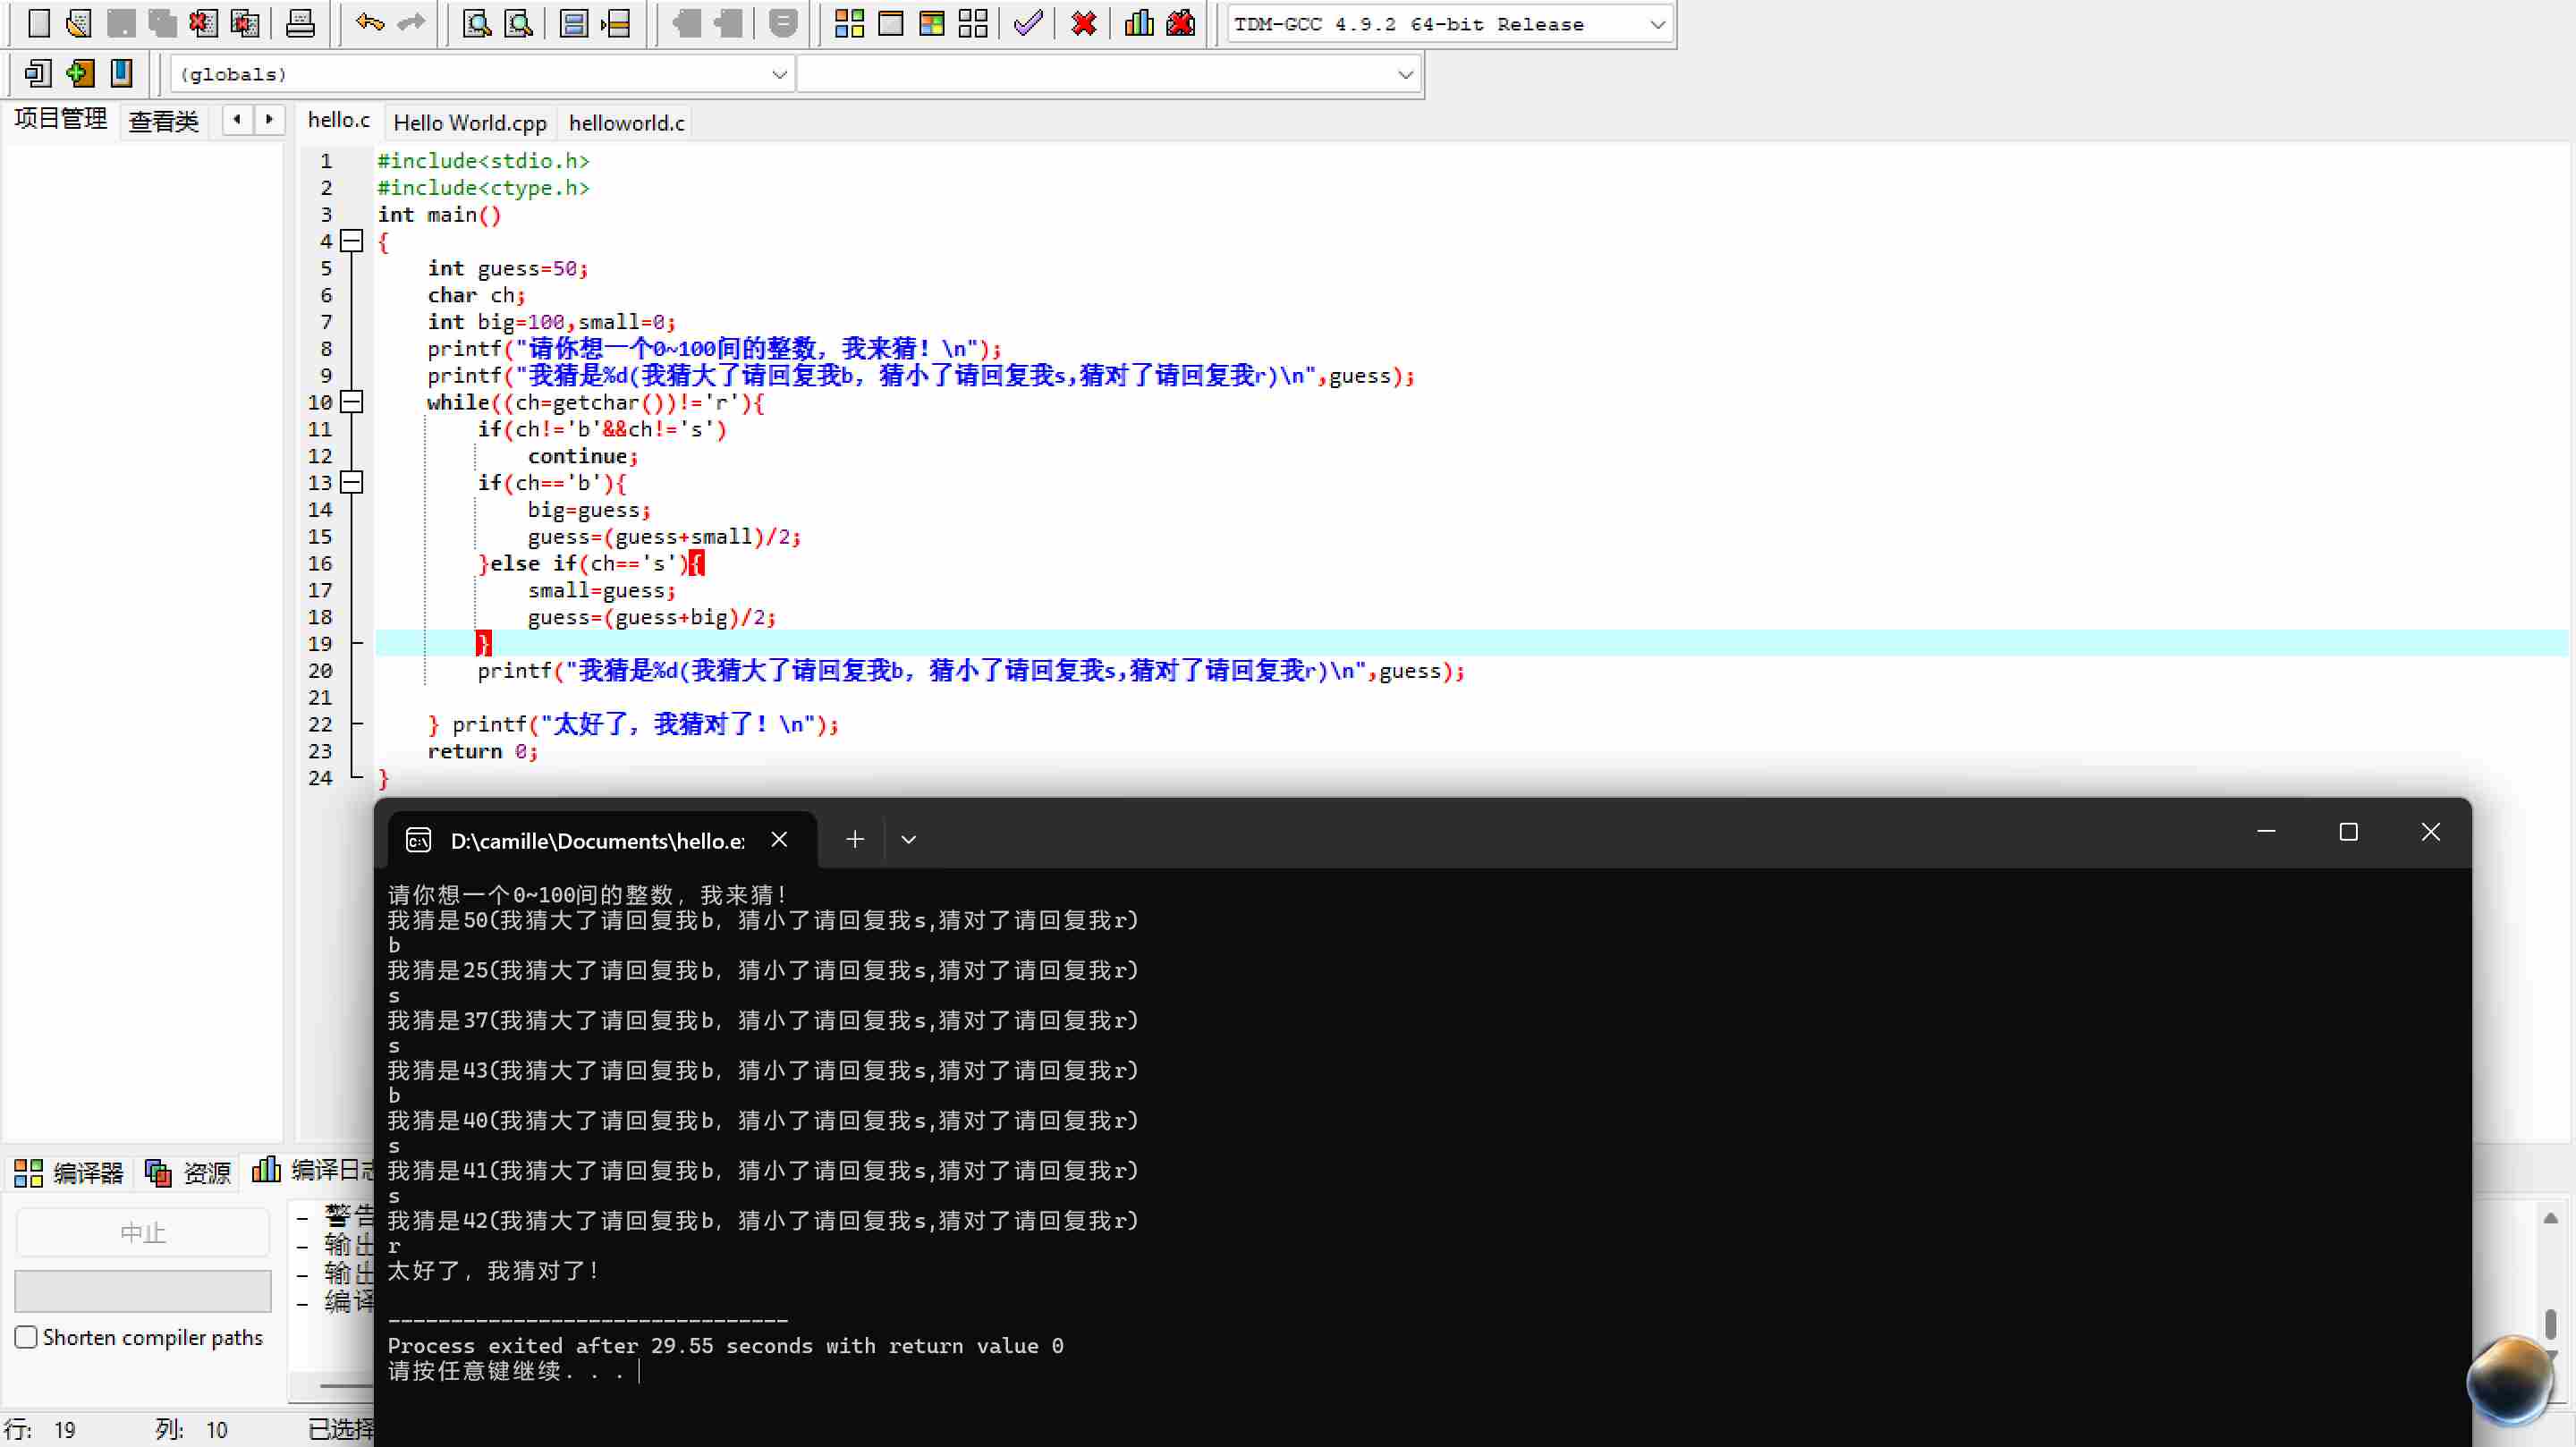Switch to the helloworld.c tab
The width and height of the screenshot is (2576, 1447).
(626, 123)
